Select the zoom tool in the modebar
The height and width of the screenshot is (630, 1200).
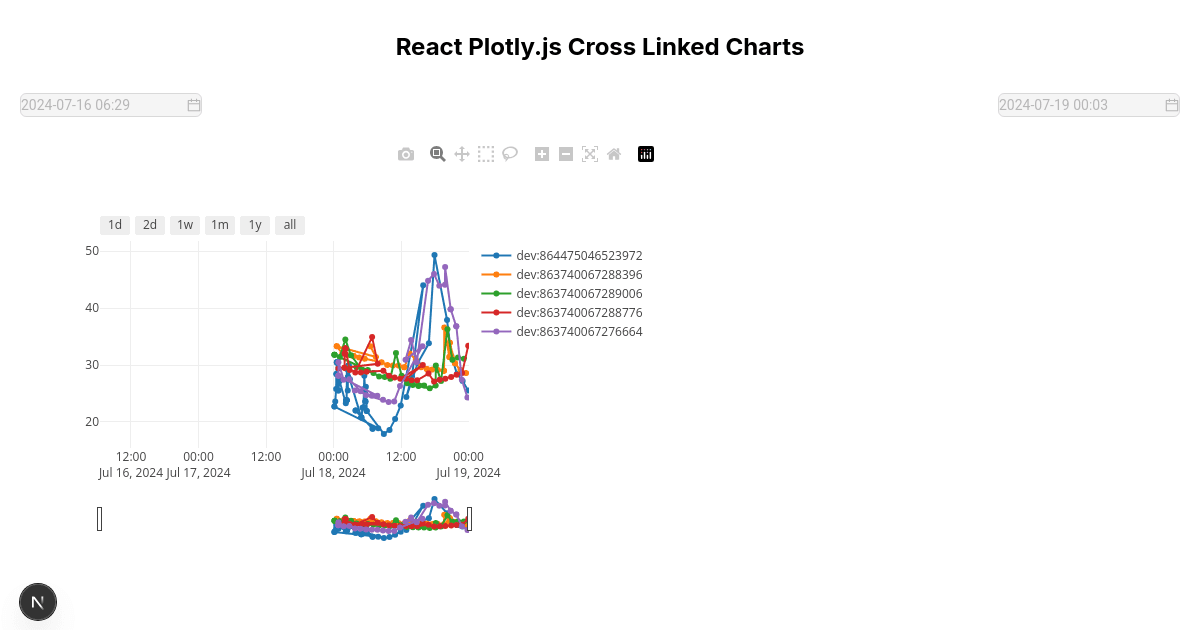click(x=438, y=154)
